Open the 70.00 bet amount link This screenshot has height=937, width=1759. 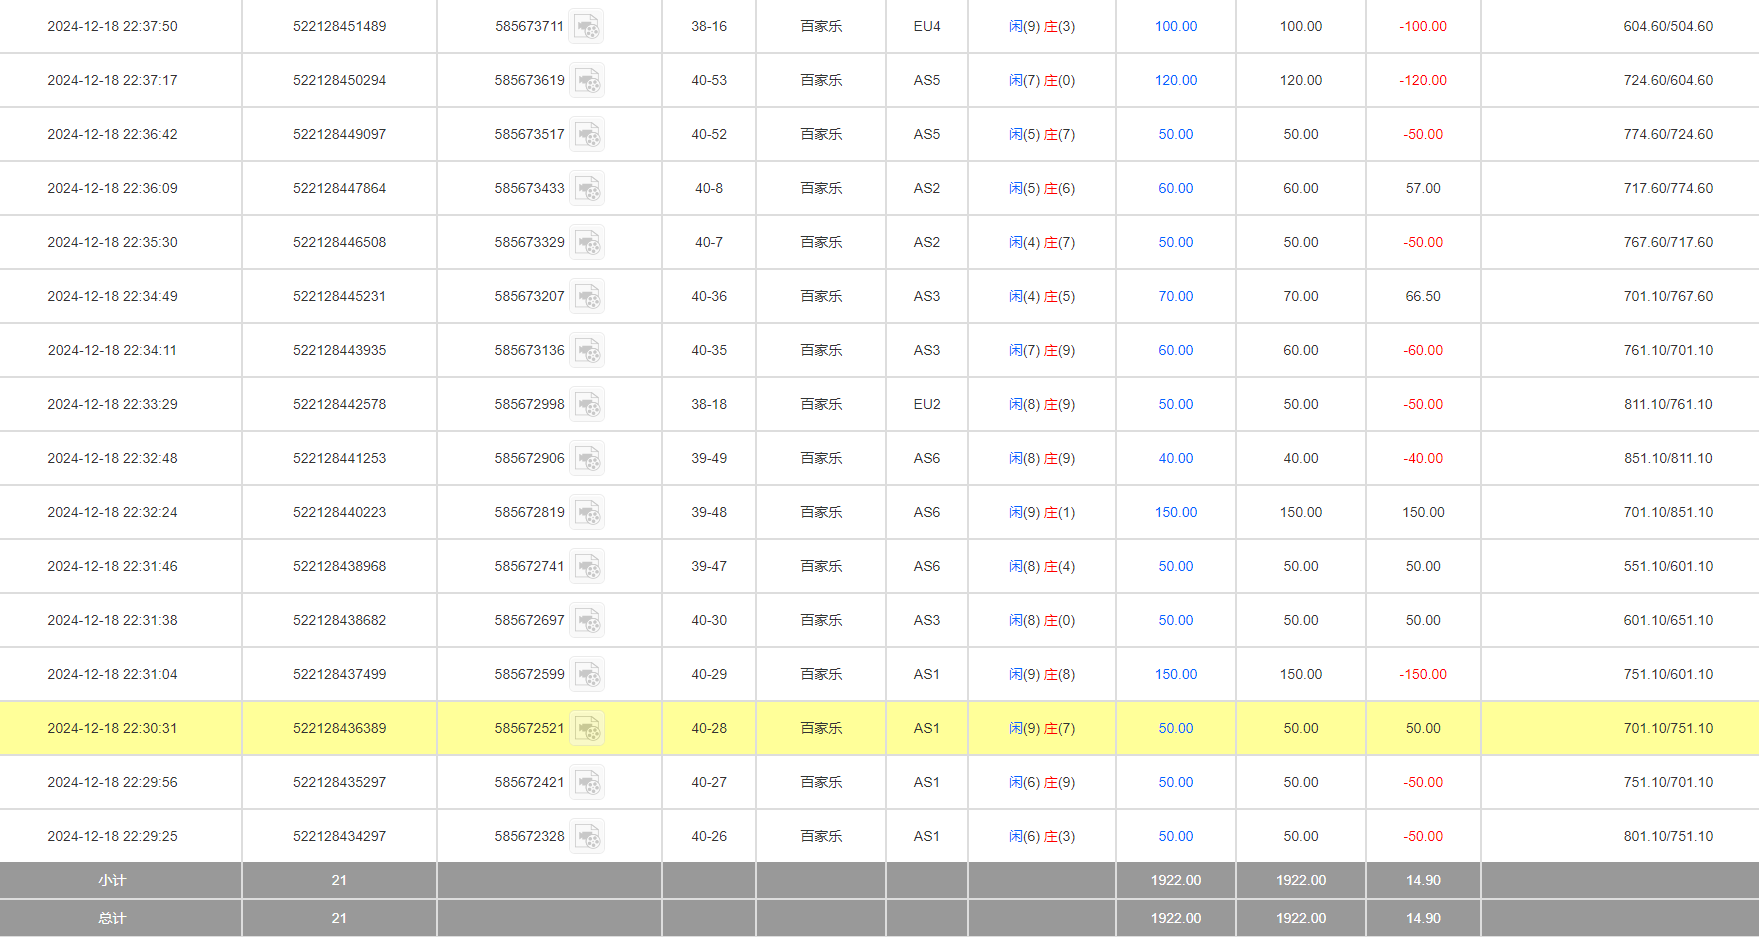[x=1175, y=297]
